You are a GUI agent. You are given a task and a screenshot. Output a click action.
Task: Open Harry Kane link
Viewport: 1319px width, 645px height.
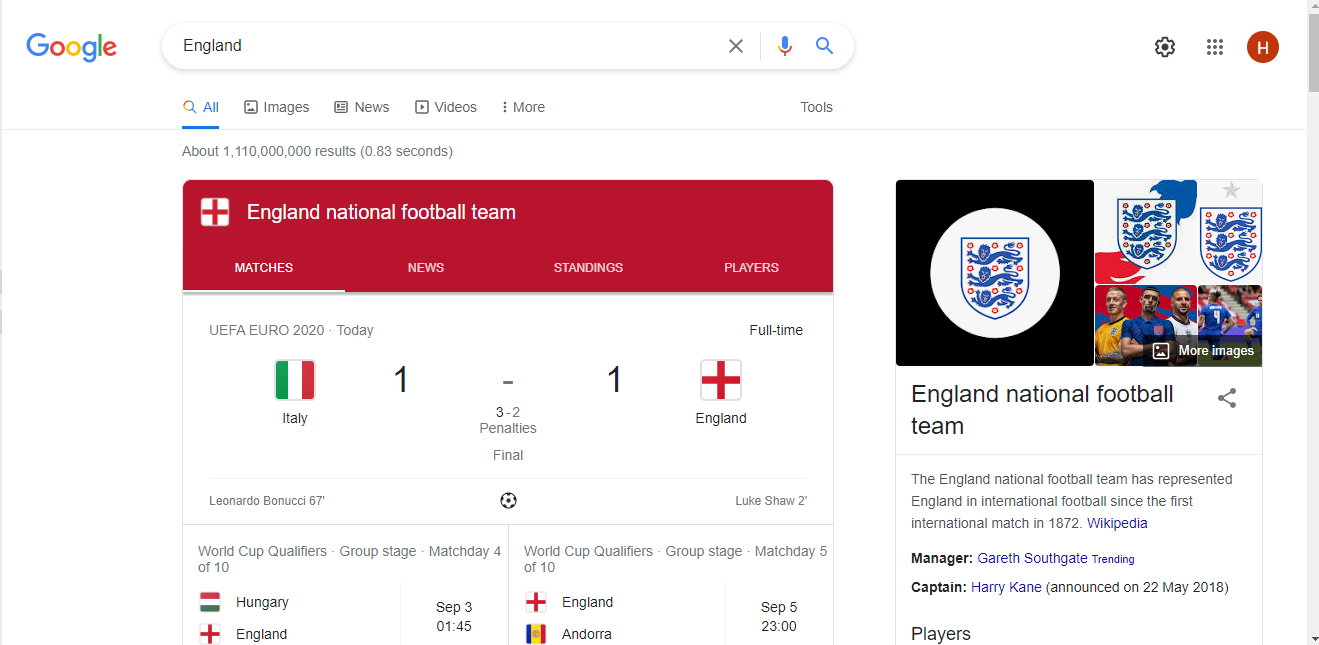pos(1006,587)
